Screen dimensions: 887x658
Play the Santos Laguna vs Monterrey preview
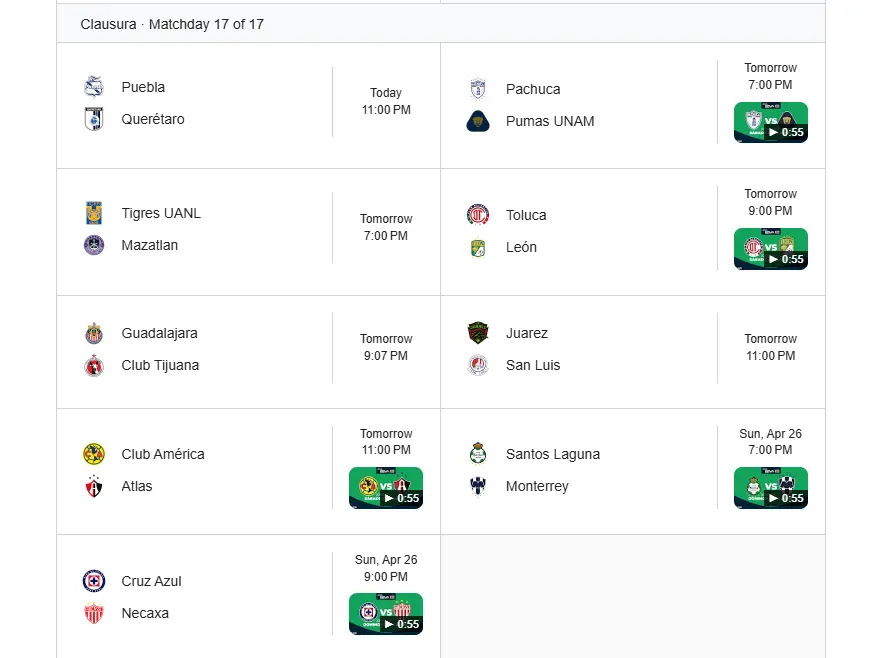(770, 488)
